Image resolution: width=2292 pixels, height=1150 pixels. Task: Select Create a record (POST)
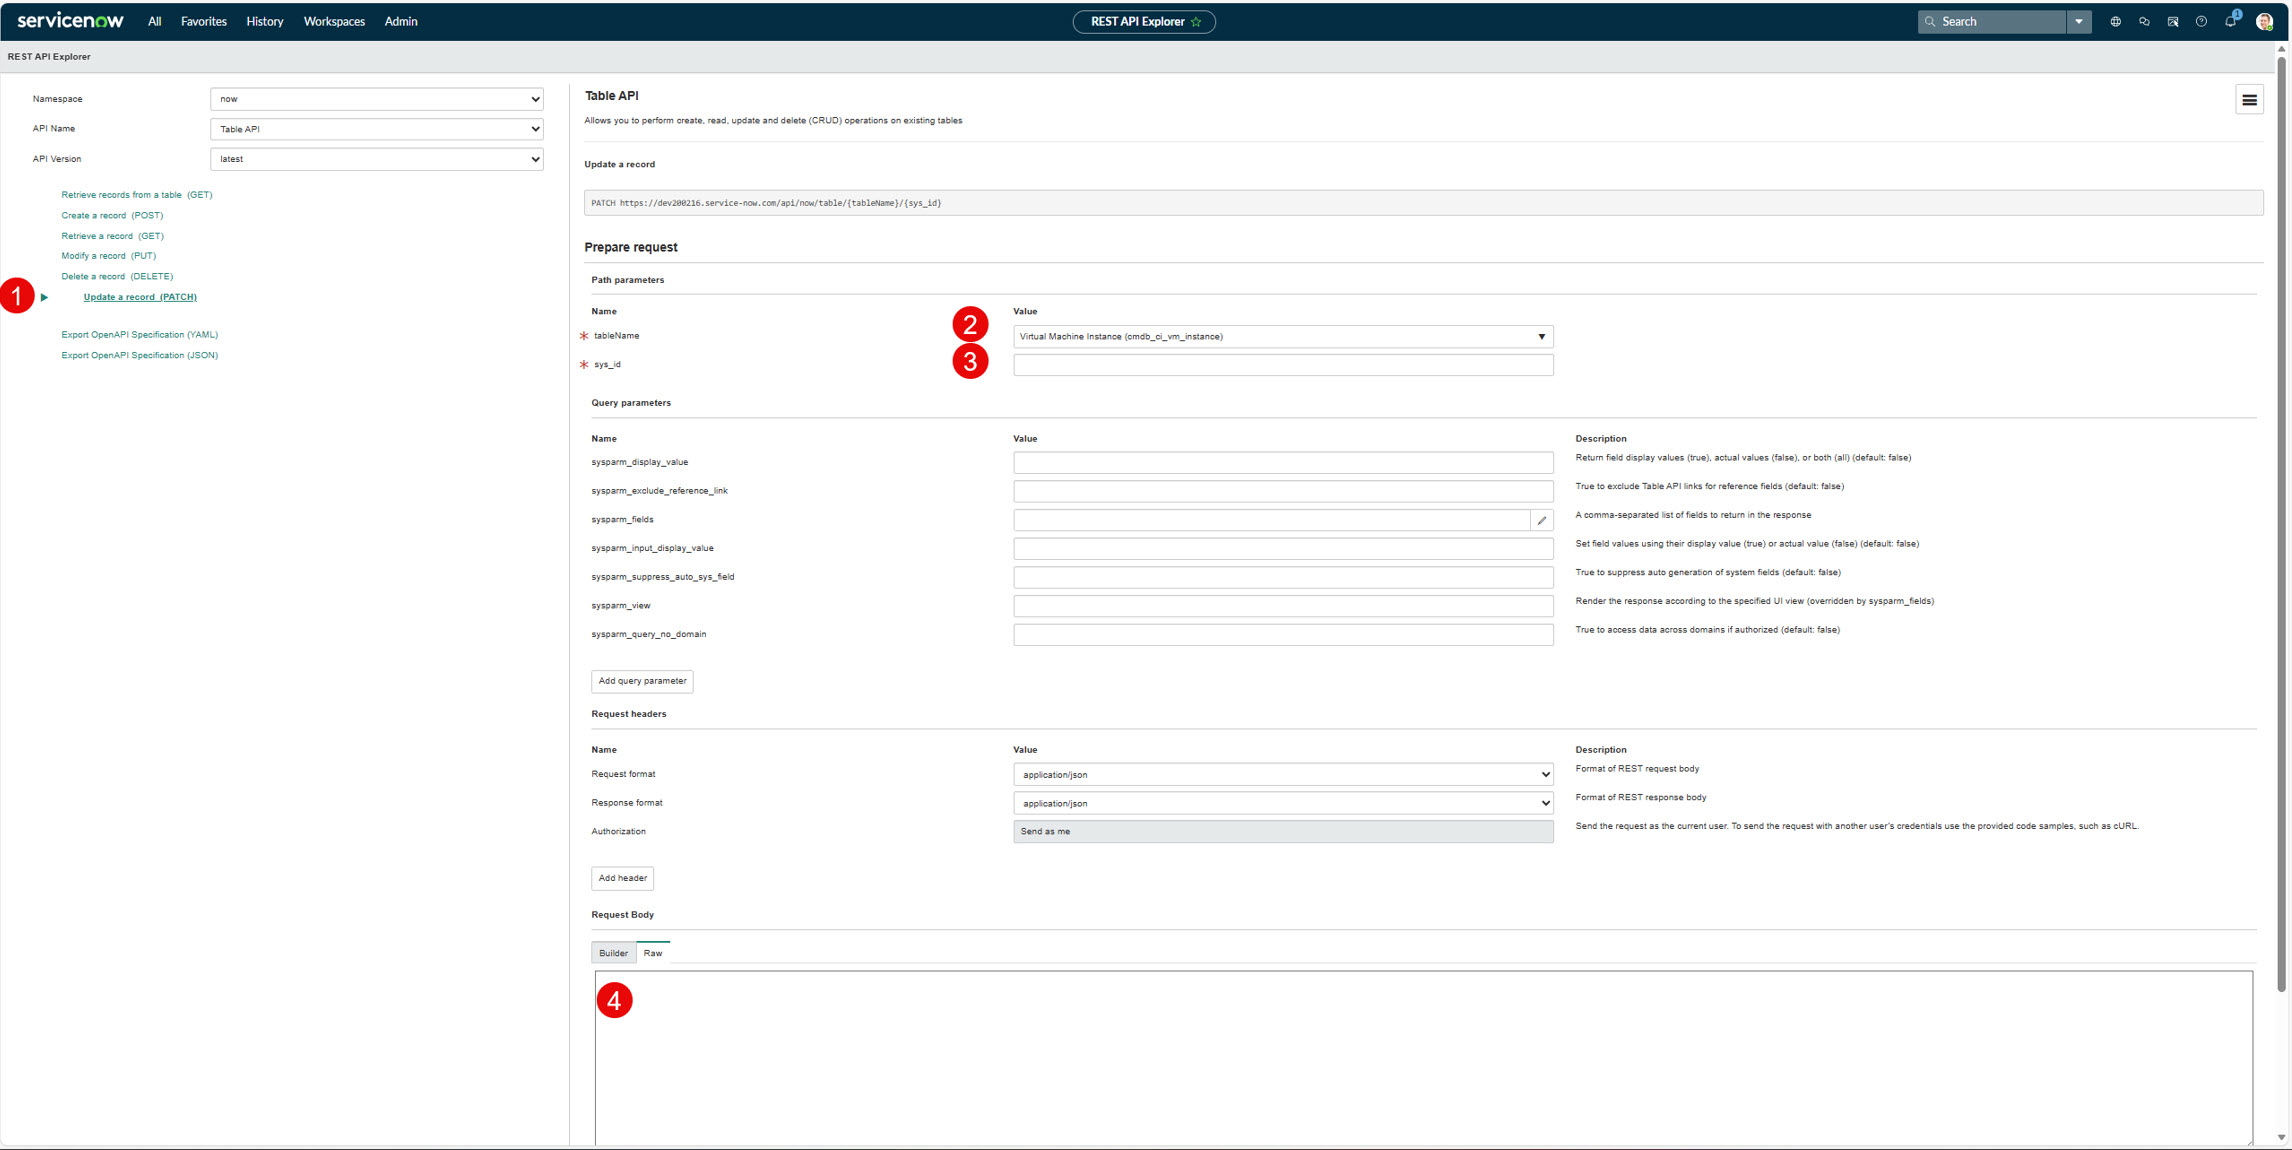[x=112, y=216]
